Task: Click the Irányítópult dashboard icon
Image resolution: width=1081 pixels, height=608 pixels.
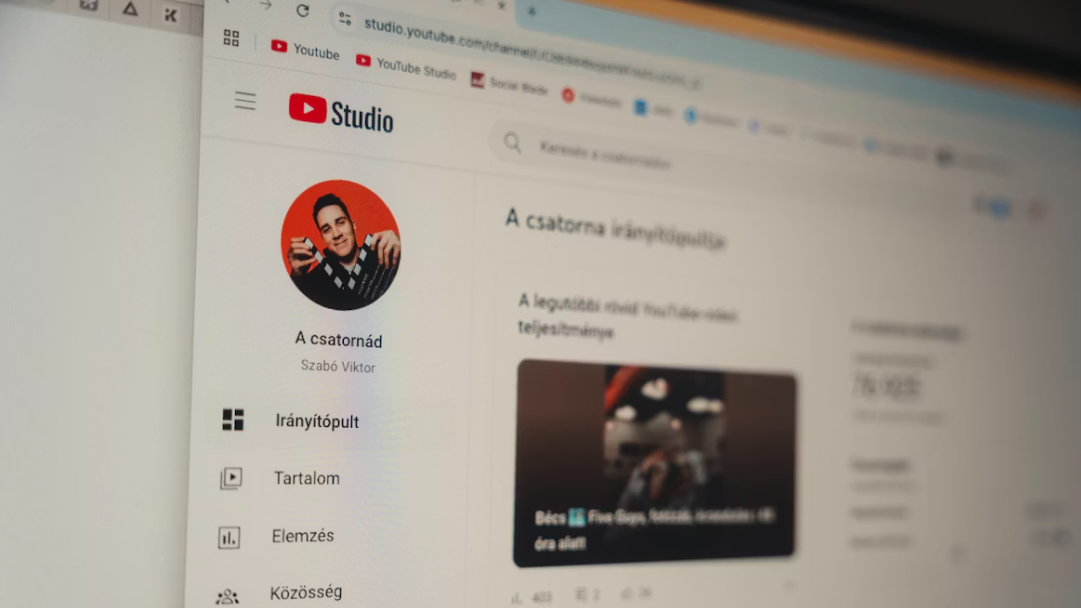Action: pyautogui.click(x=233, y=419)
